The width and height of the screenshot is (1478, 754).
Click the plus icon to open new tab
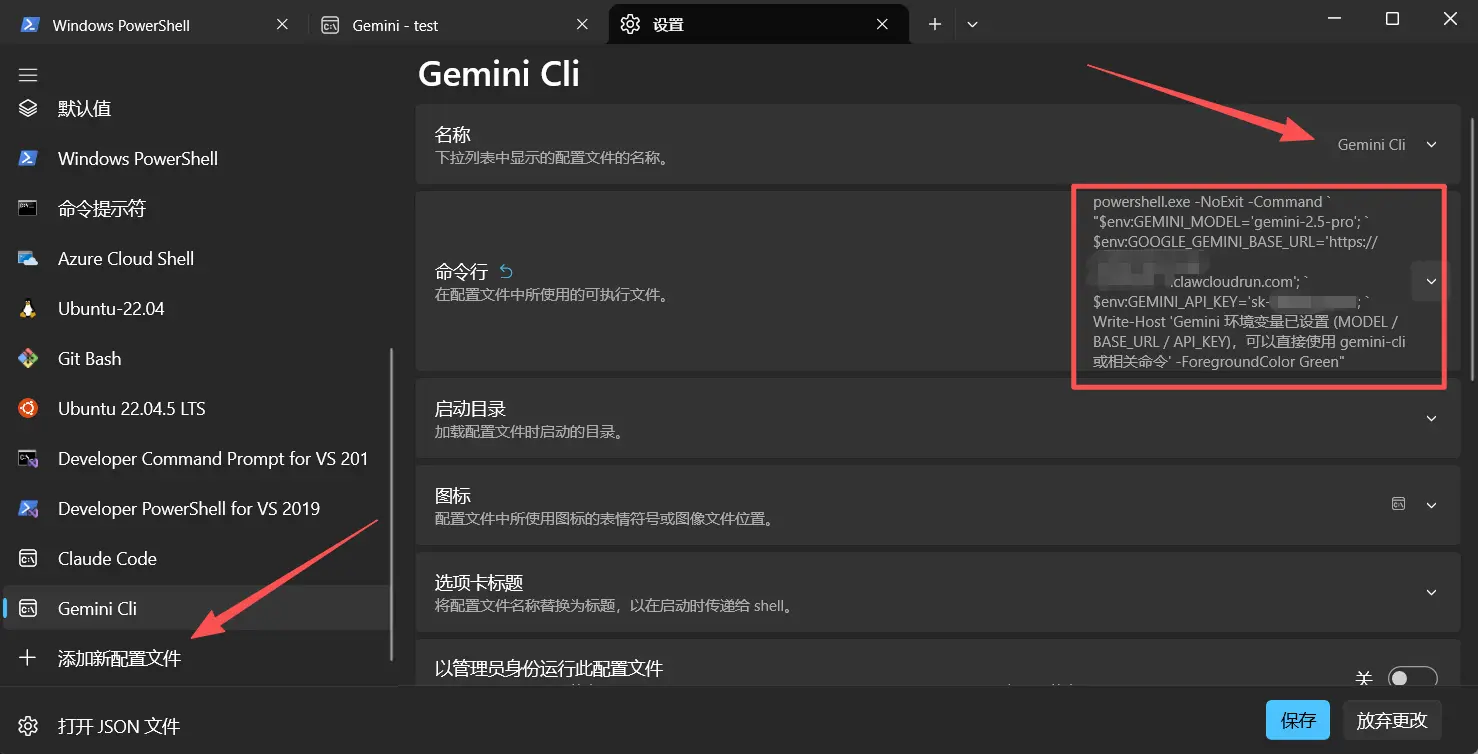(935, 25)
